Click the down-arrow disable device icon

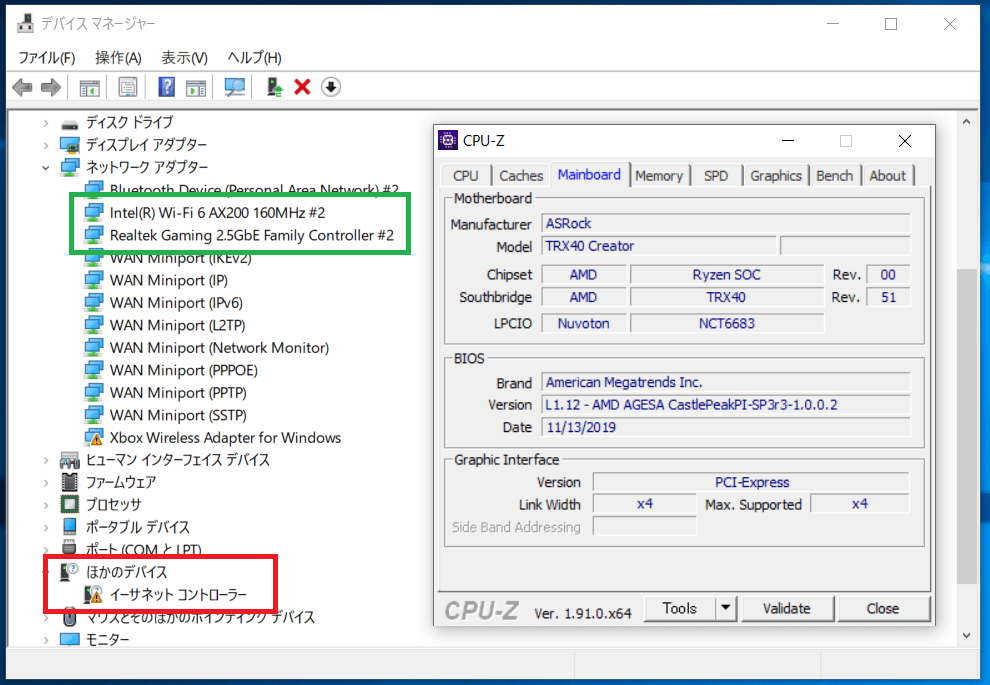[x=331, y=87]
